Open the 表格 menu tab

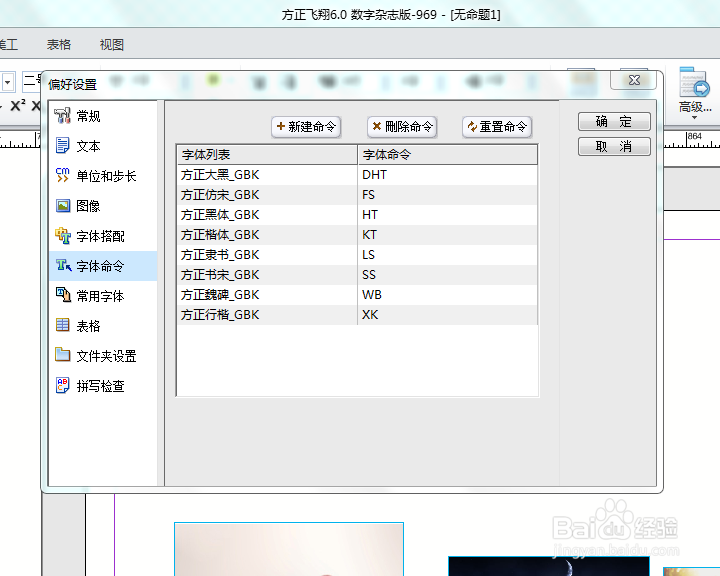point(59,45)
